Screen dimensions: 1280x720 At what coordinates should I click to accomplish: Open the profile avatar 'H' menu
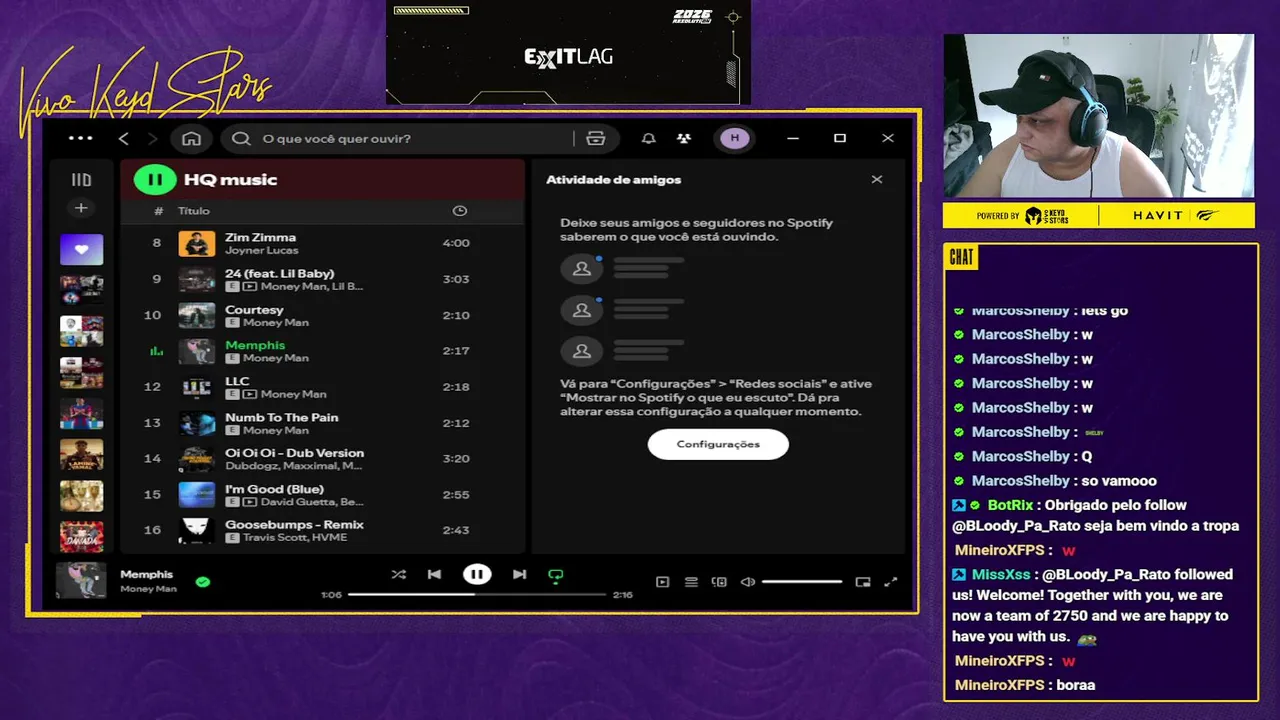[735, 138]
